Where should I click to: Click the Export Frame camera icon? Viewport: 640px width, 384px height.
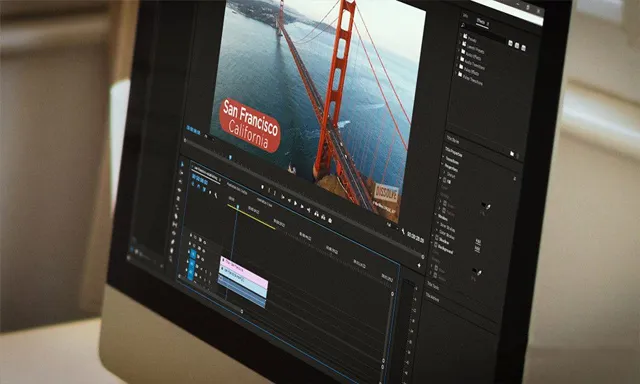329,220
